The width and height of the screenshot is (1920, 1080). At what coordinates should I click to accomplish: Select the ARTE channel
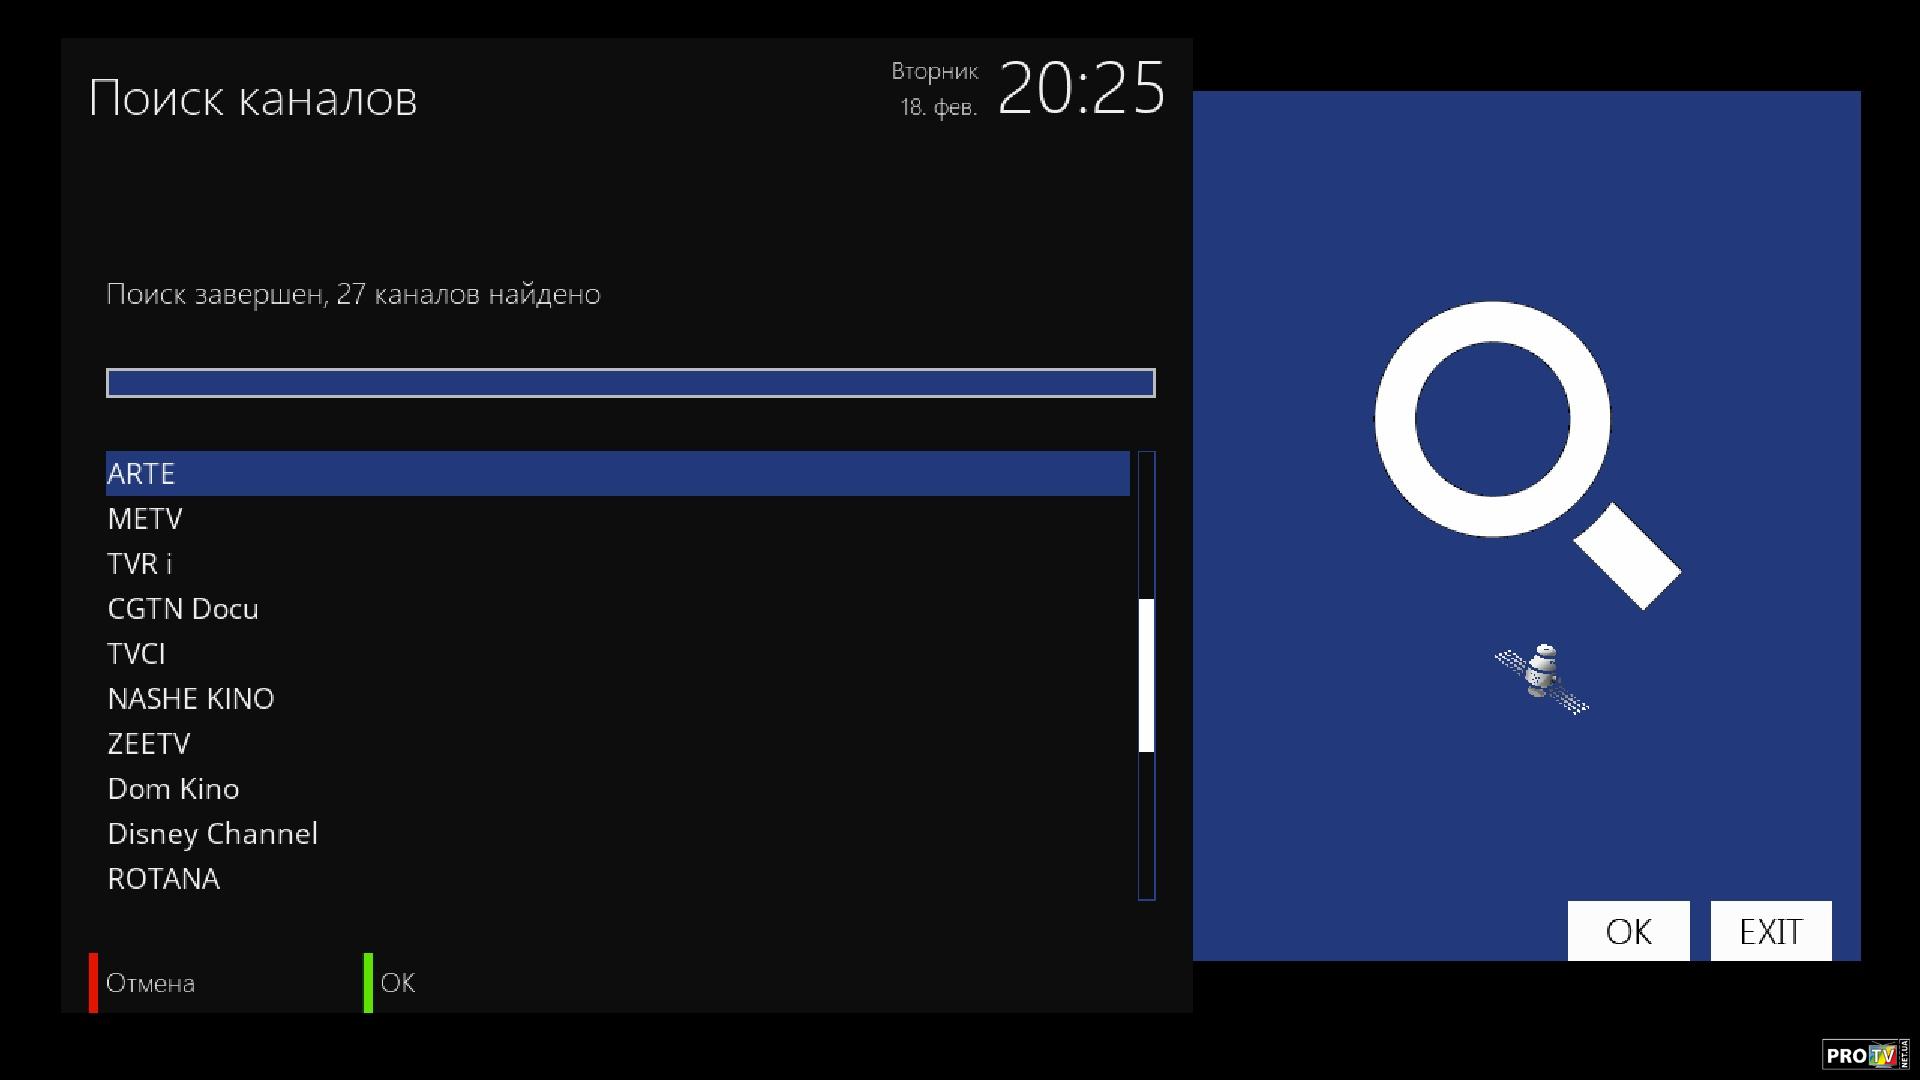pyautogui.click(x=618, y=473)
